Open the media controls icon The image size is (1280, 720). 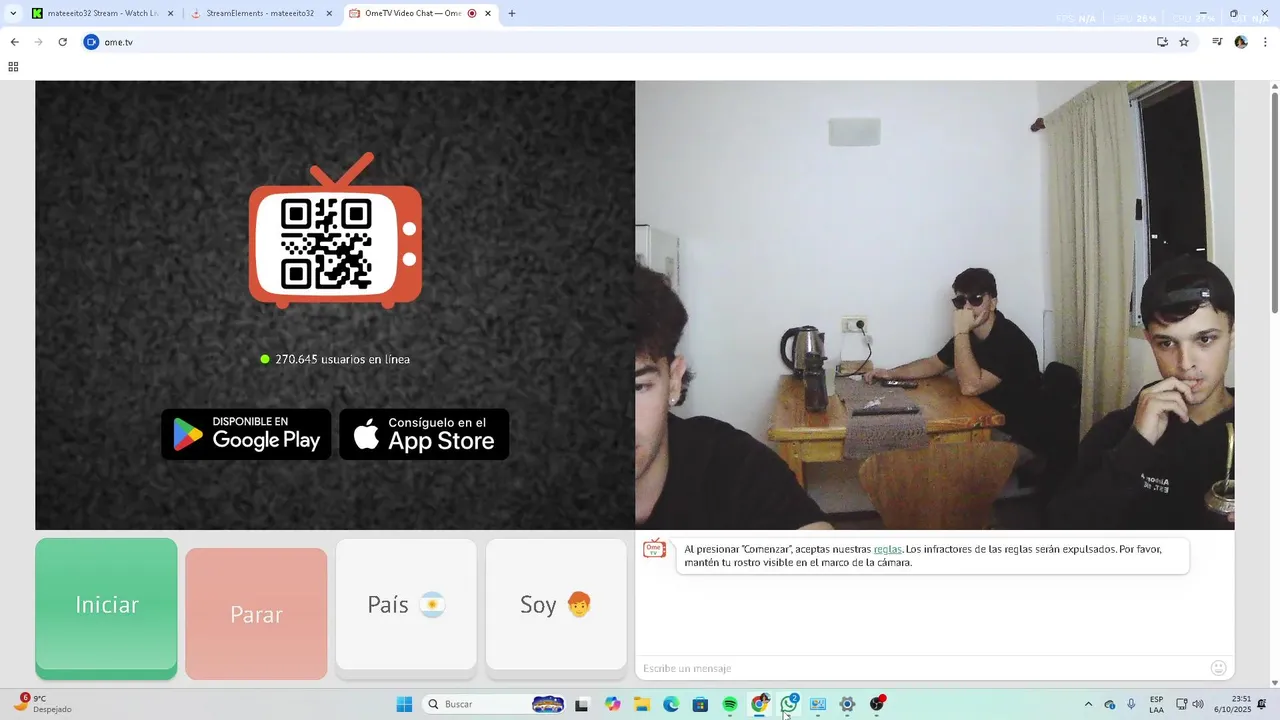1217,42
